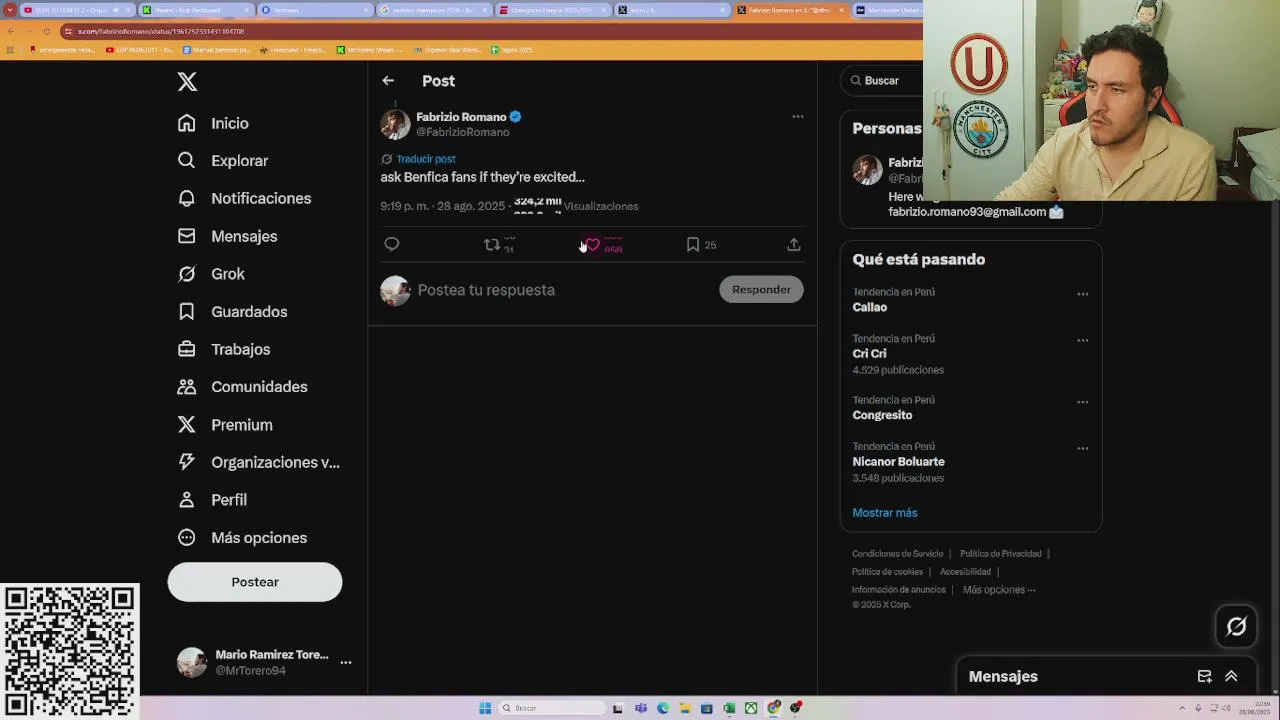Open Trabajos in sidebar
Image resolution: width=1280 pixels, height=720 pixels.
pyautogui.click(x=224, y=349)
